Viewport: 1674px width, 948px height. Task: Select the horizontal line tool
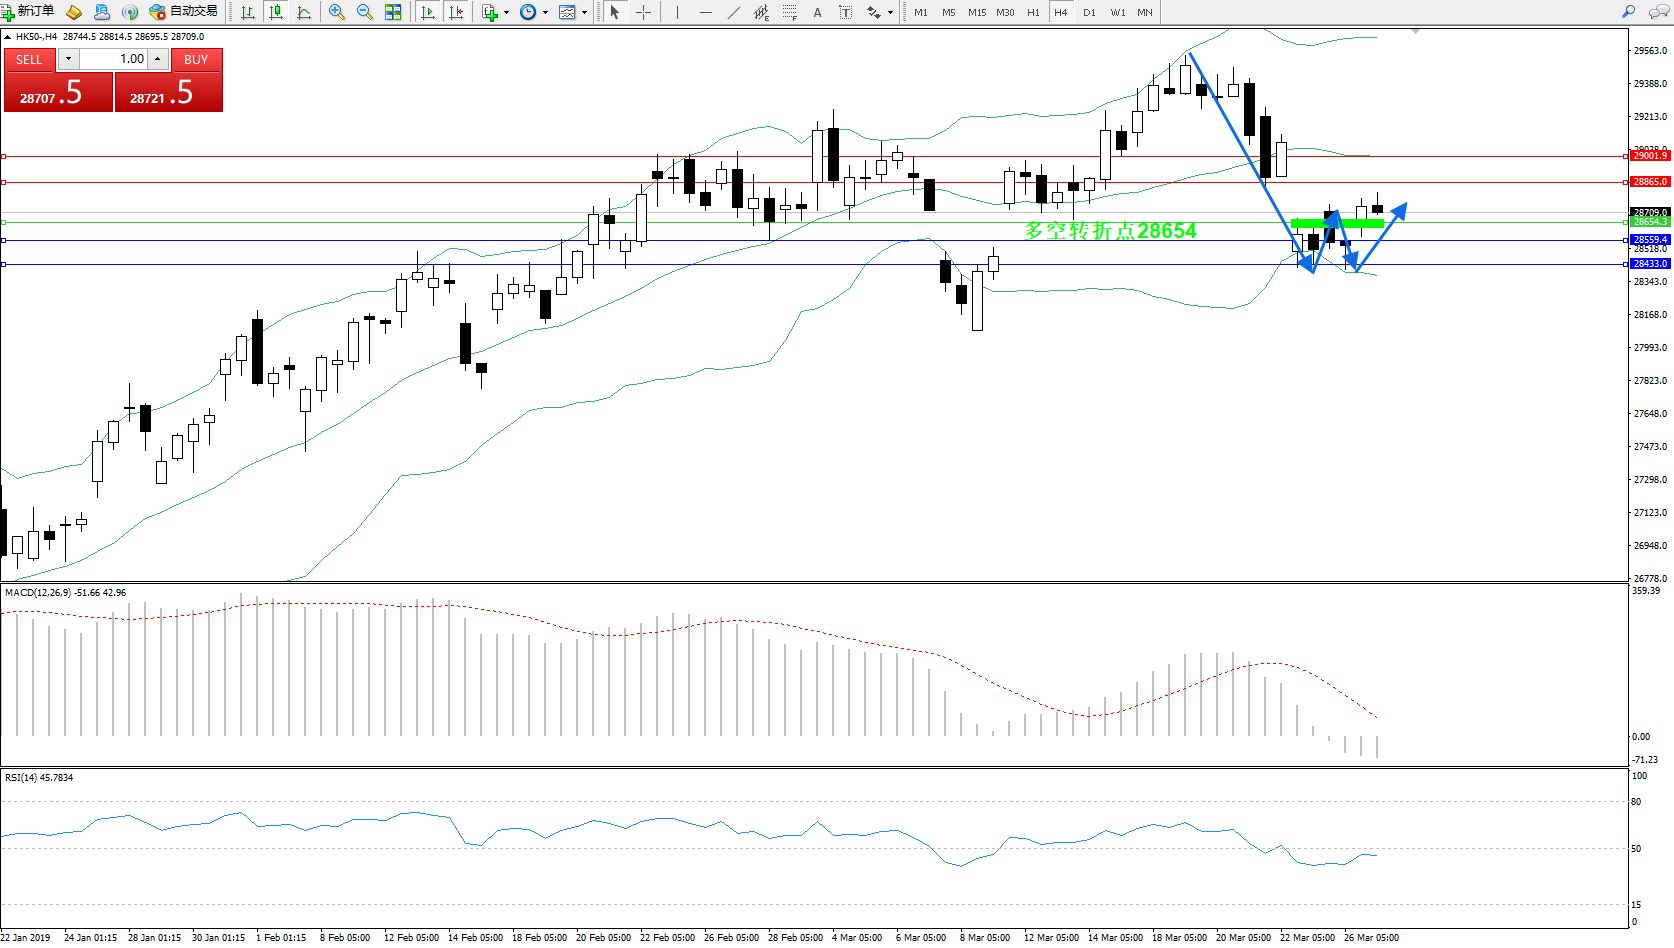point(706,12)
